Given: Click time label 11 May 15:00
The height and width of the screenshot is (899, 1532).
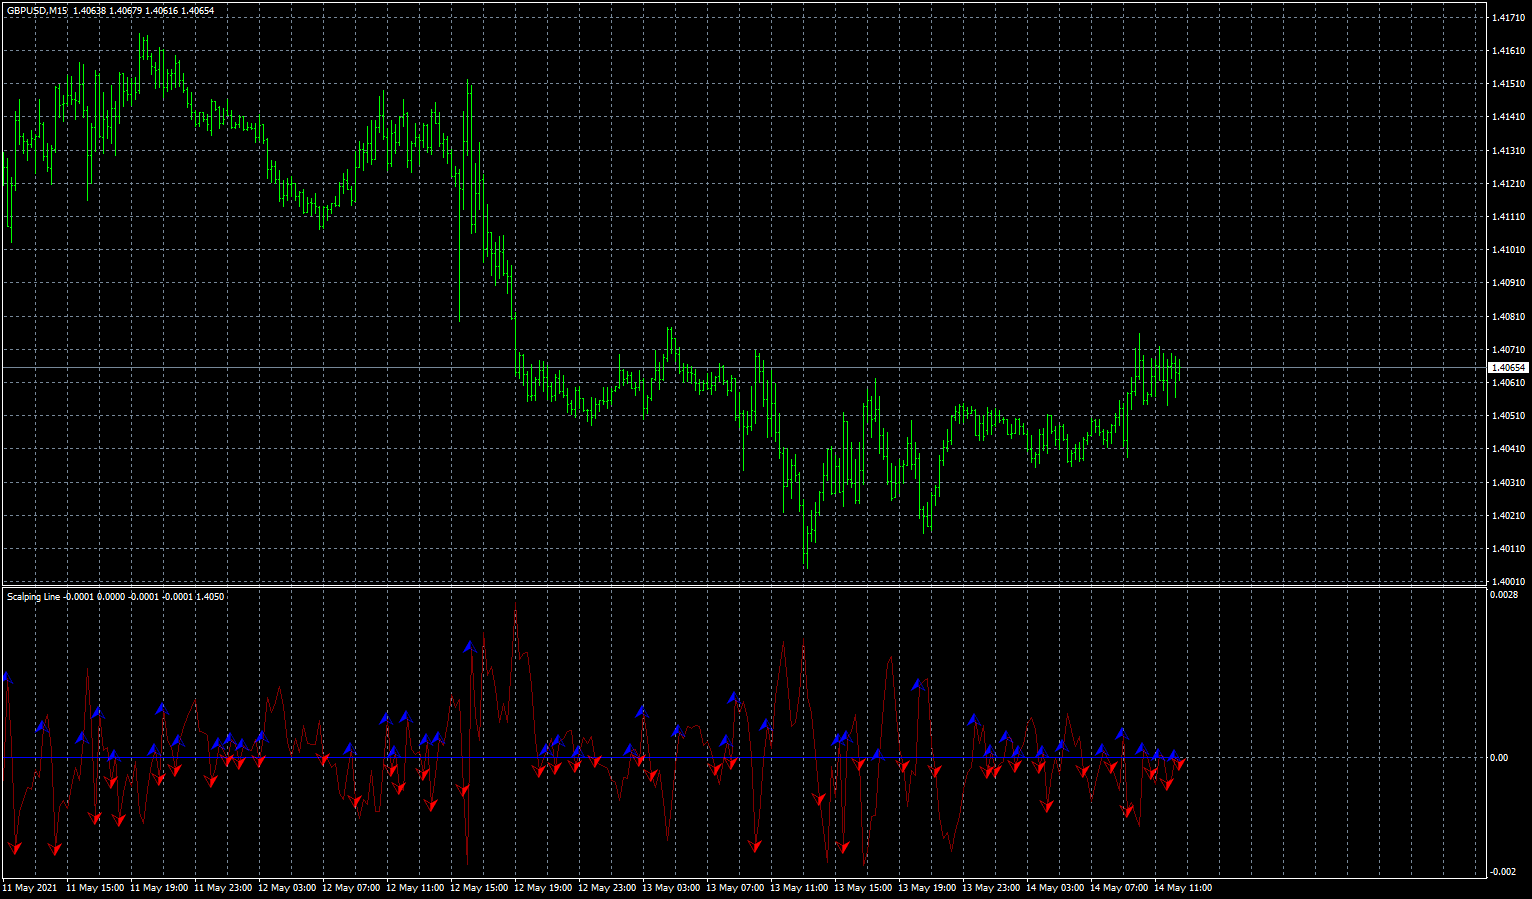Looking at the screenshot, I should (95, 888).
